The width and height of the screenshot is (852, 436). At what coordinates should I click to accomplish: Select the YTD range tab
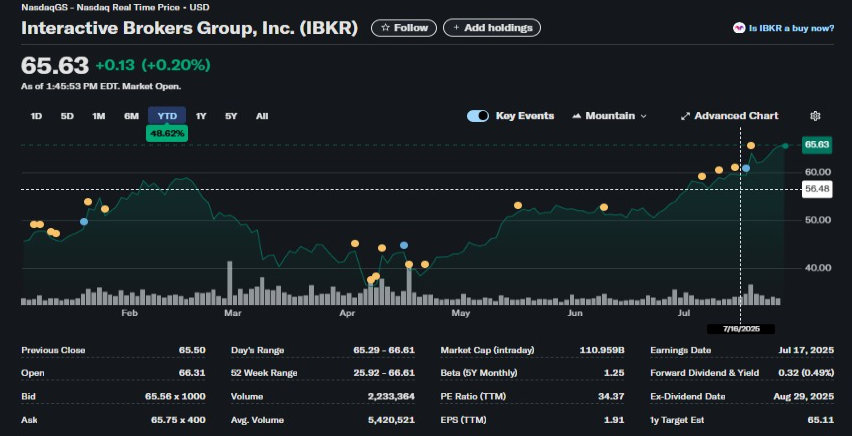[167, 116]
